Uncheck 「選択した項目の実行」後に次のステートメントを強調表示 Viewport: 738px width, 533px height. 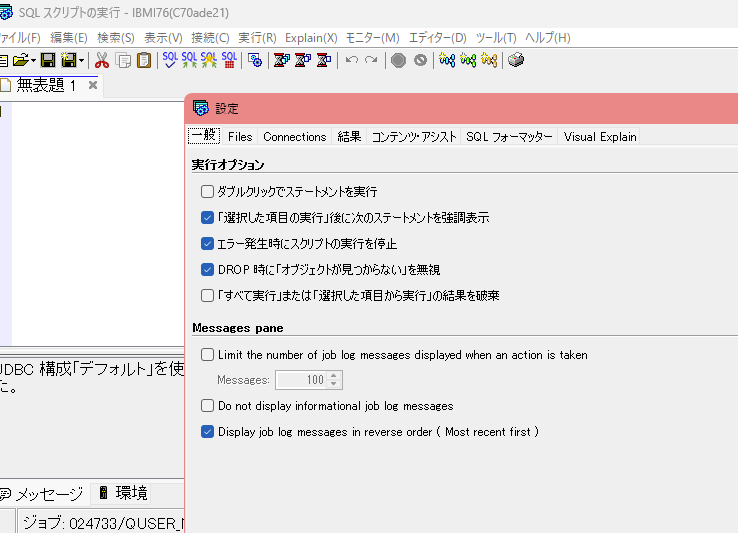click(x=207, y=218)
